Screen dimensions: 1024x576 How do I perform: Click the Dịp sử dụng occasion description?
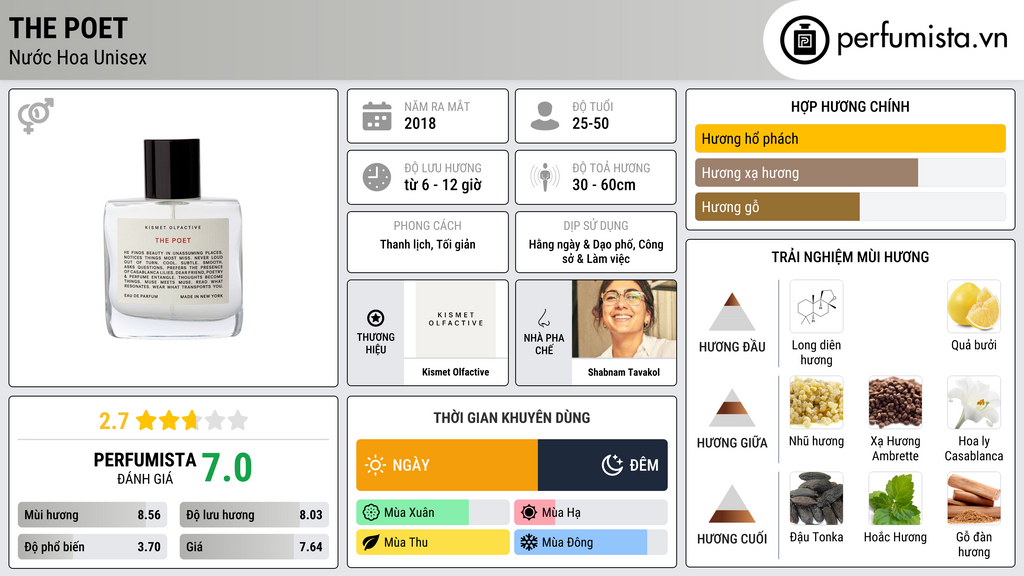tap(596, 251)
